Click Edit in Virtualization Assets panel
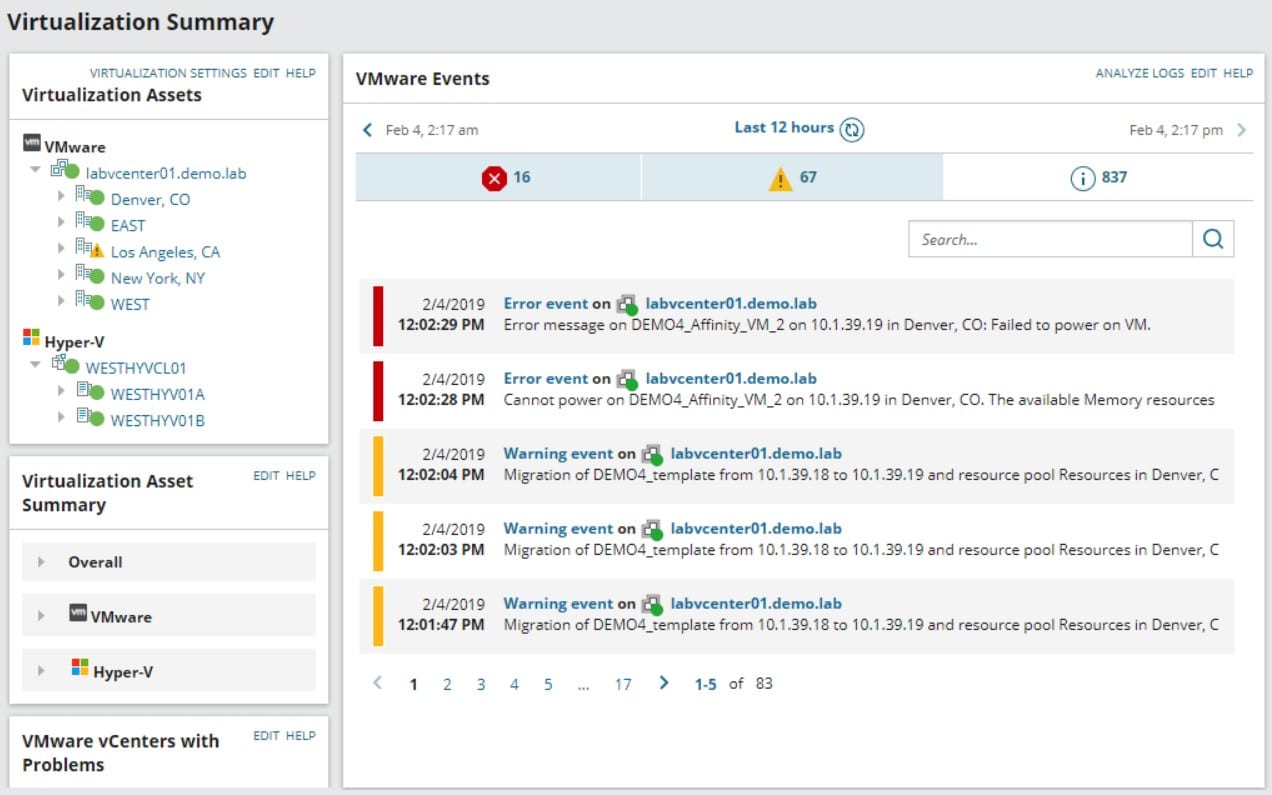Image resolution: width=1272 pixels, height=795 pixels. 266,73
